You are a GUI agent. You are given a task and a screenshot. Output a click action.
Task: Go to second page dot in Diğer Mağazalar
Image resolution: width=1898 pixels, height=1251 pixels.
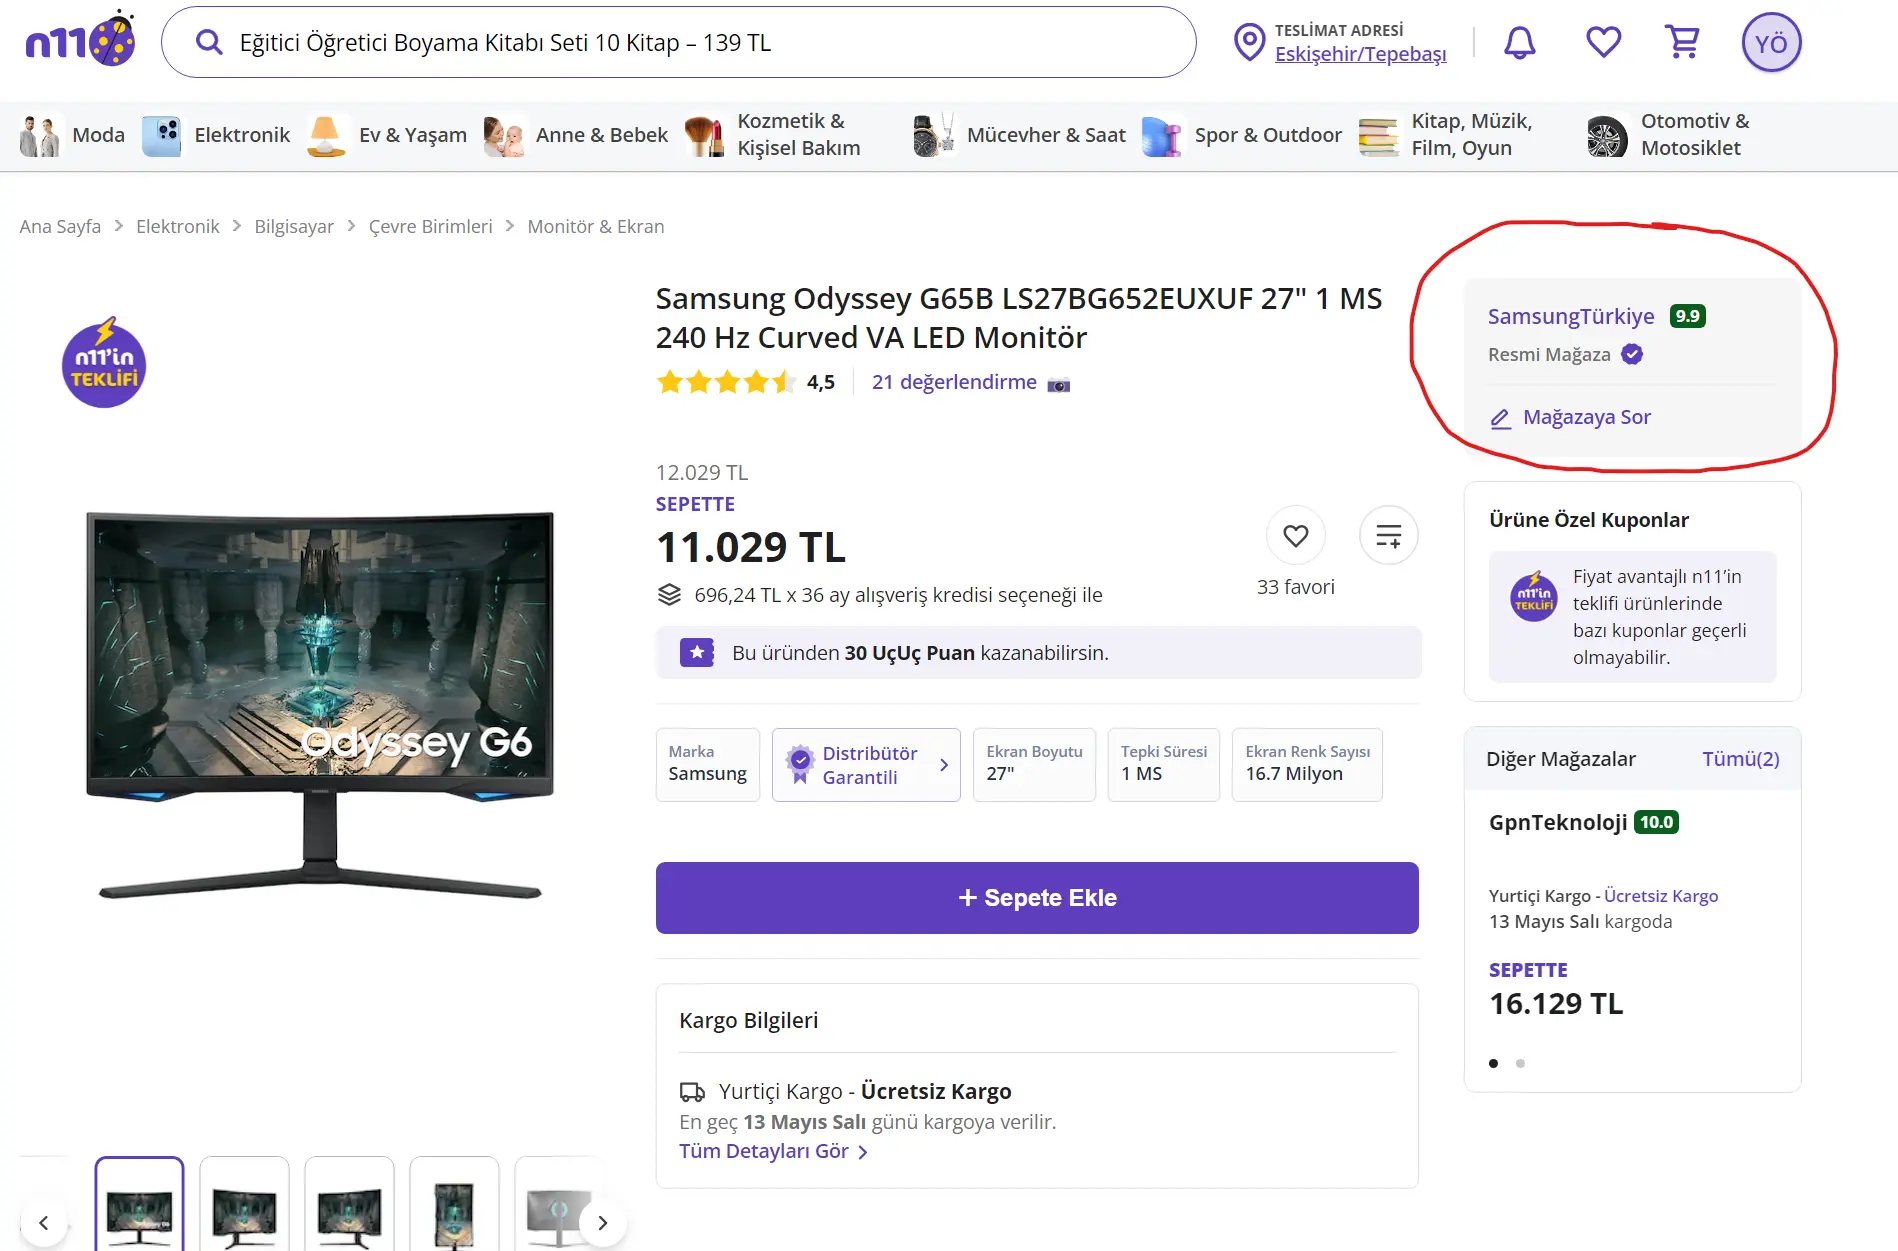point(1520,1063)
